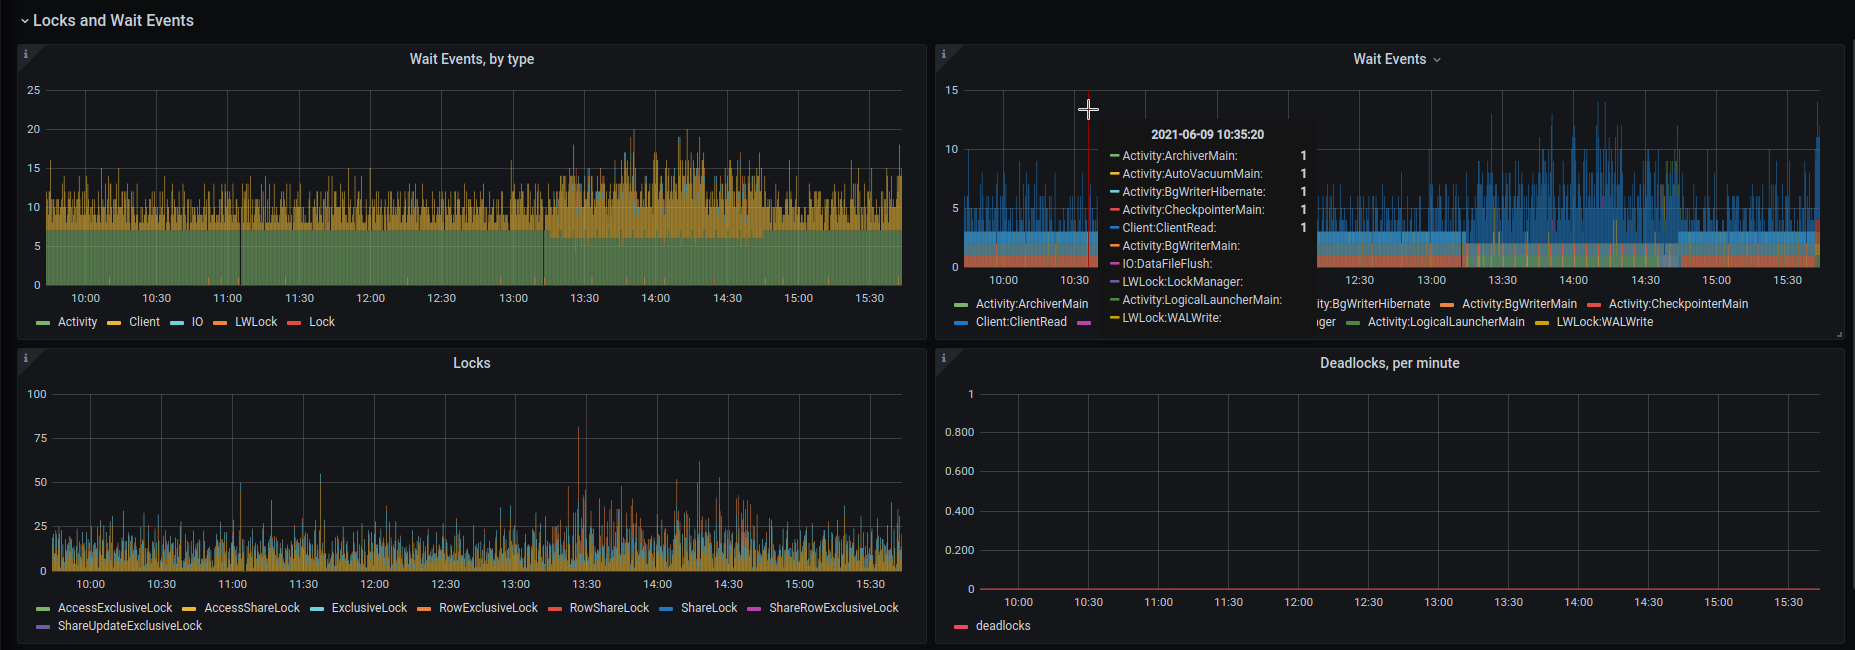Open color picker for deadlocks legend swatch
The image size is (1855, 650).
961,627
